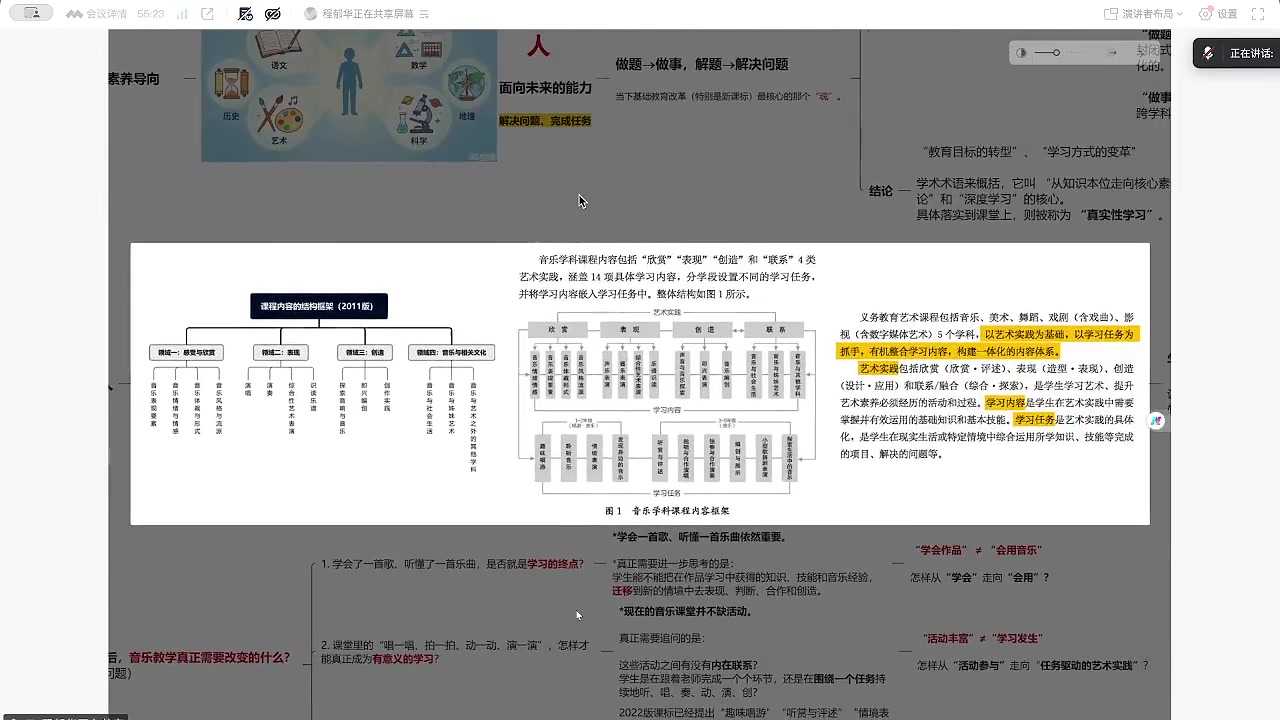The image size is (1280, 720).
Task: Enter full screen with the corner-brackets icon
Action: tap(1259, 14)
